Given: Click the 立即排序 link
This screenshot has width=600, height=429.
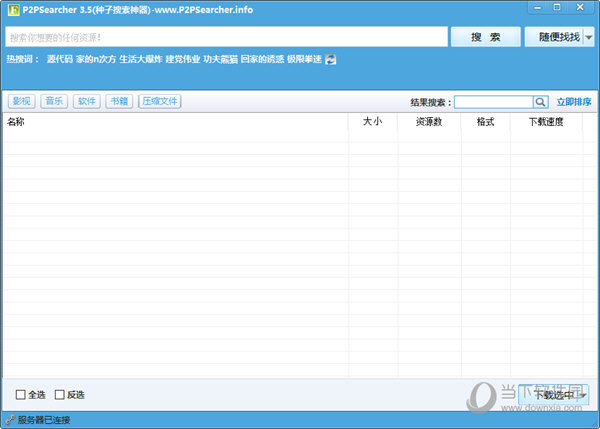Looking at the screenshot, I should pyautogui.click(x=574, y=102).
